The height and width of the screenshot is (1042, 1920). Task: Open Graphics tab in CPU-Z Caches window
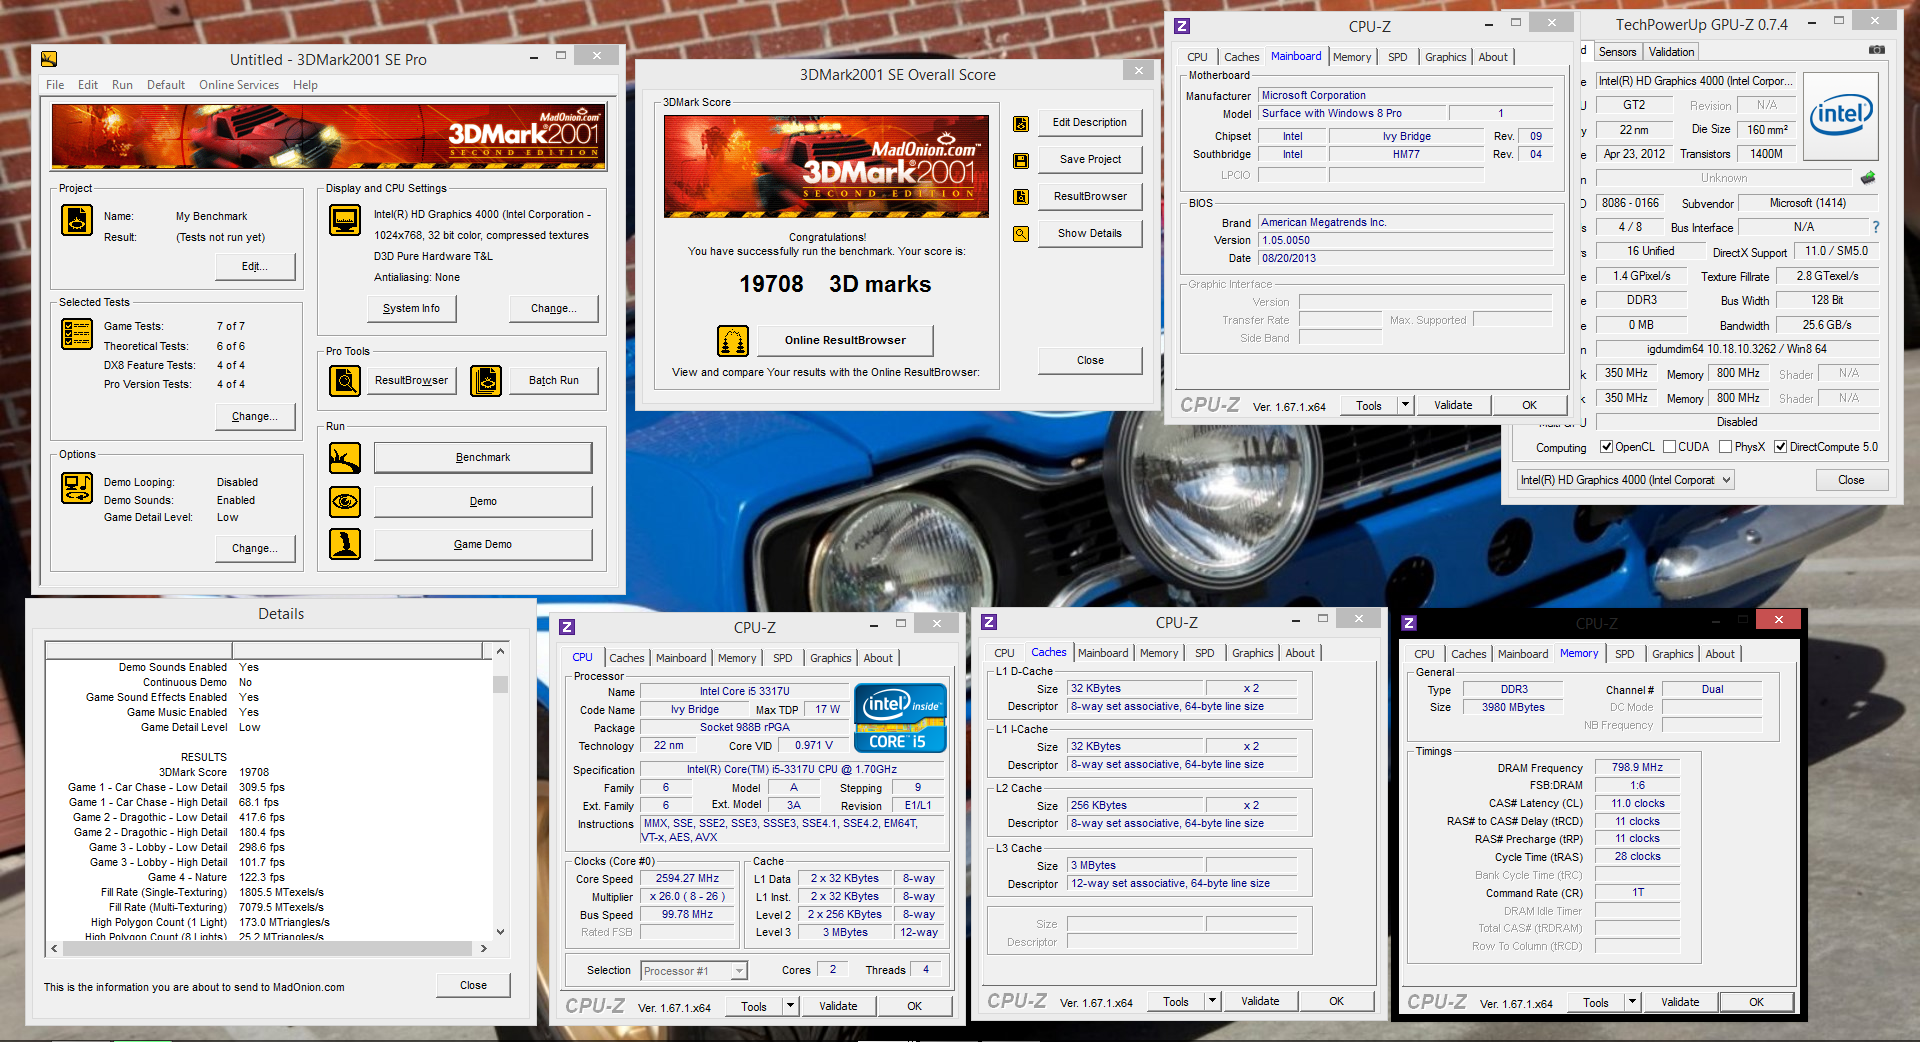tap(1252, 653)
